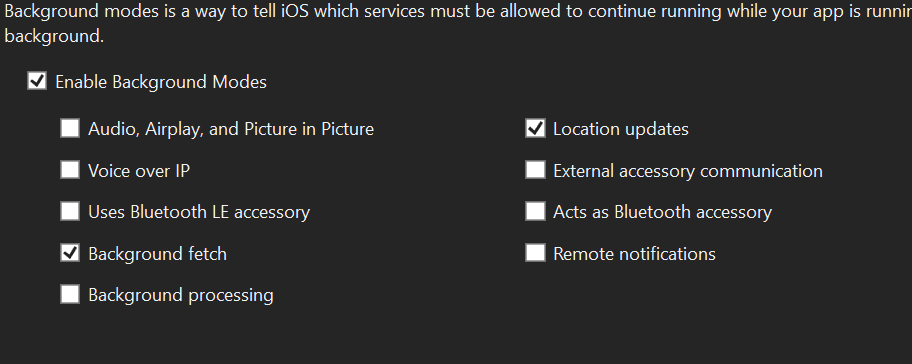Tick the Audio, Airplay, and Picture in Picture checkbox
The width and height of the screenshot is (912, 364).
click(70, 128)
